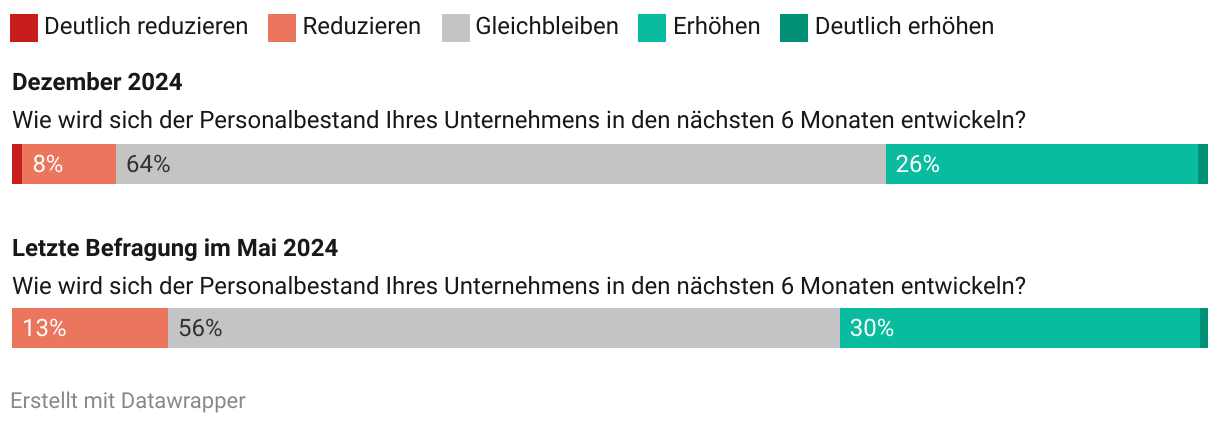Select the Deutlich reduzieren legend label
The height and width of the screenshot is (424, 1220).
coord(146,27)
